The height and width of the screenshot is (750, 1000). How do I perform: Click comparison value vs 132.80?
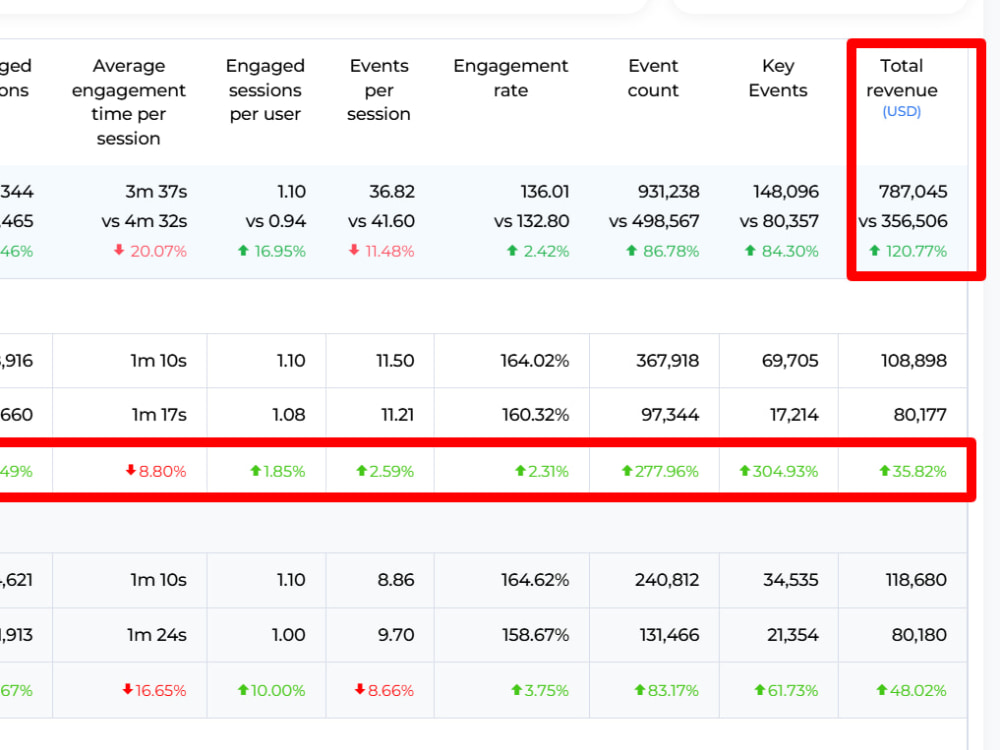(531, 221)
